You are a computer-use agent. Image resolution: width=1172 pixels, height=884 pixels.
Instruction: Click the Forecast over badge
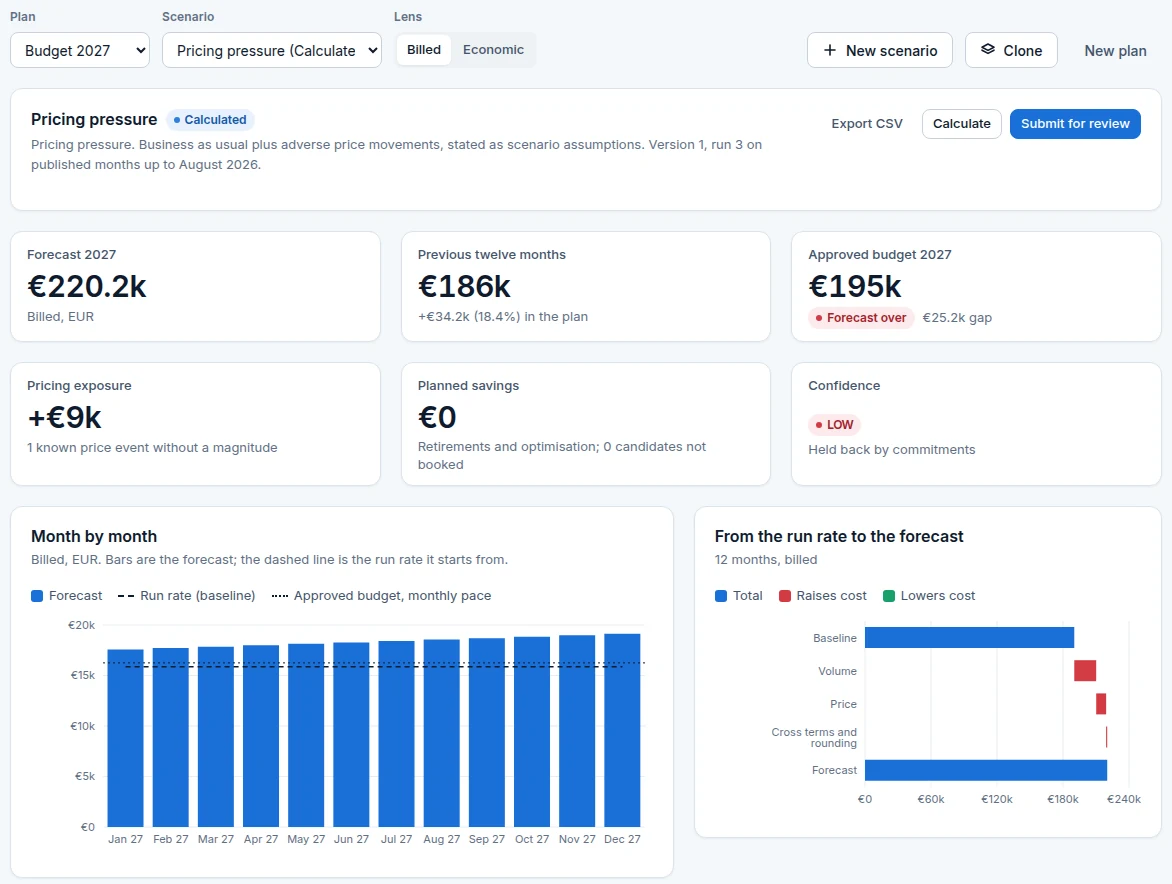tap(860, 318)
